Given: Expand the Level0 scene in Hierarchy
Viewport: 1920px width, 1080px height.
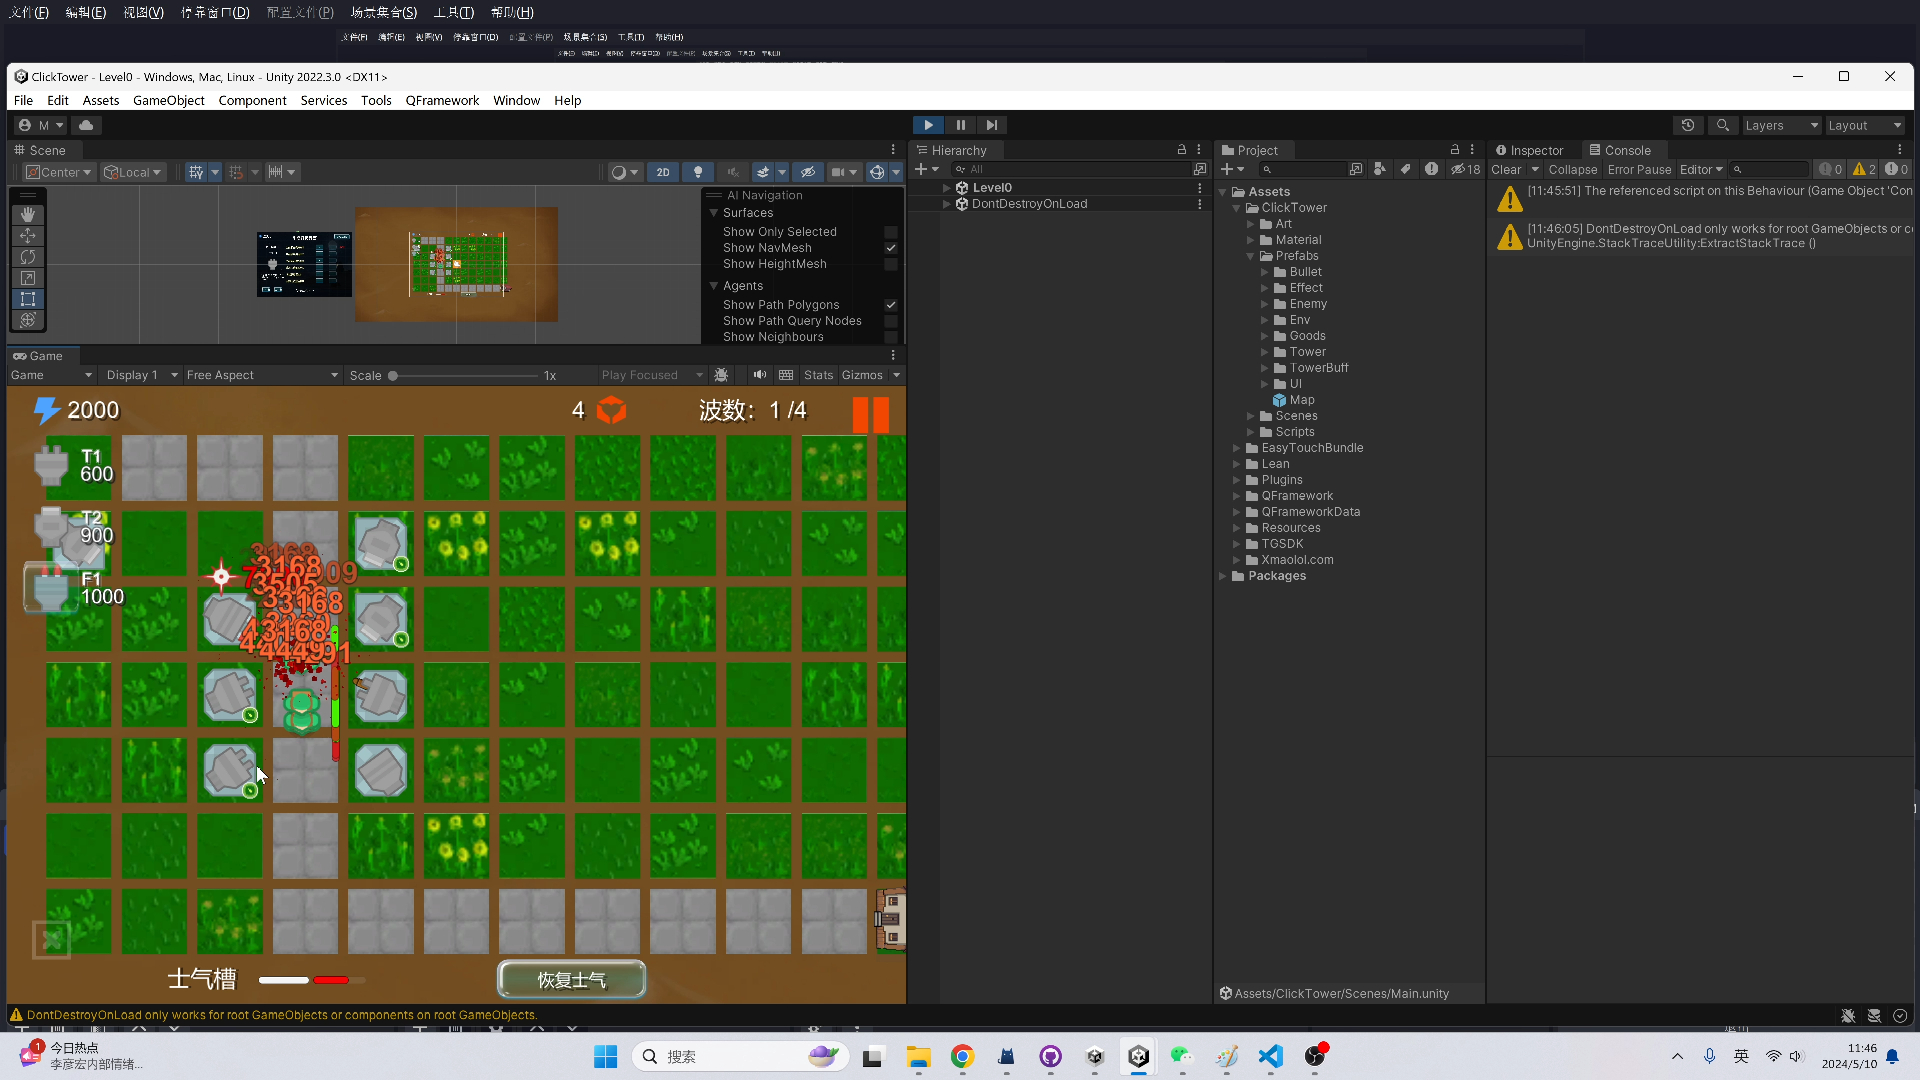Looking at the screenshot, I should (946, 188).
